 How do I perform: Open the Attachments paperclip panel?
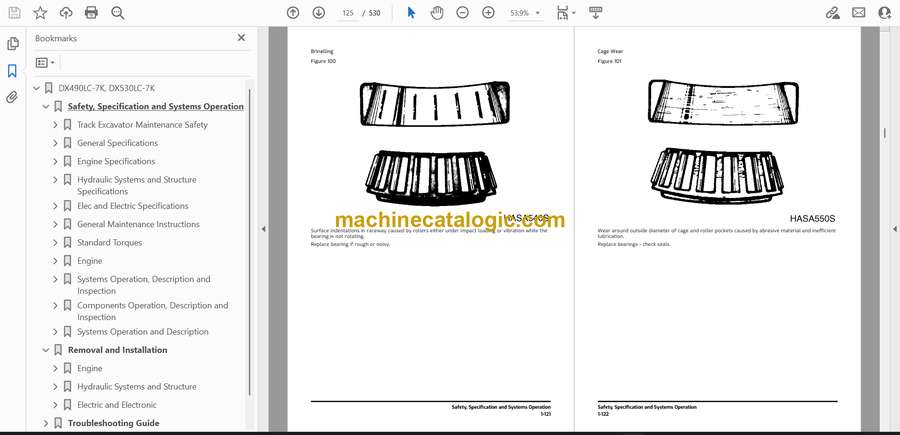point(12,97)
